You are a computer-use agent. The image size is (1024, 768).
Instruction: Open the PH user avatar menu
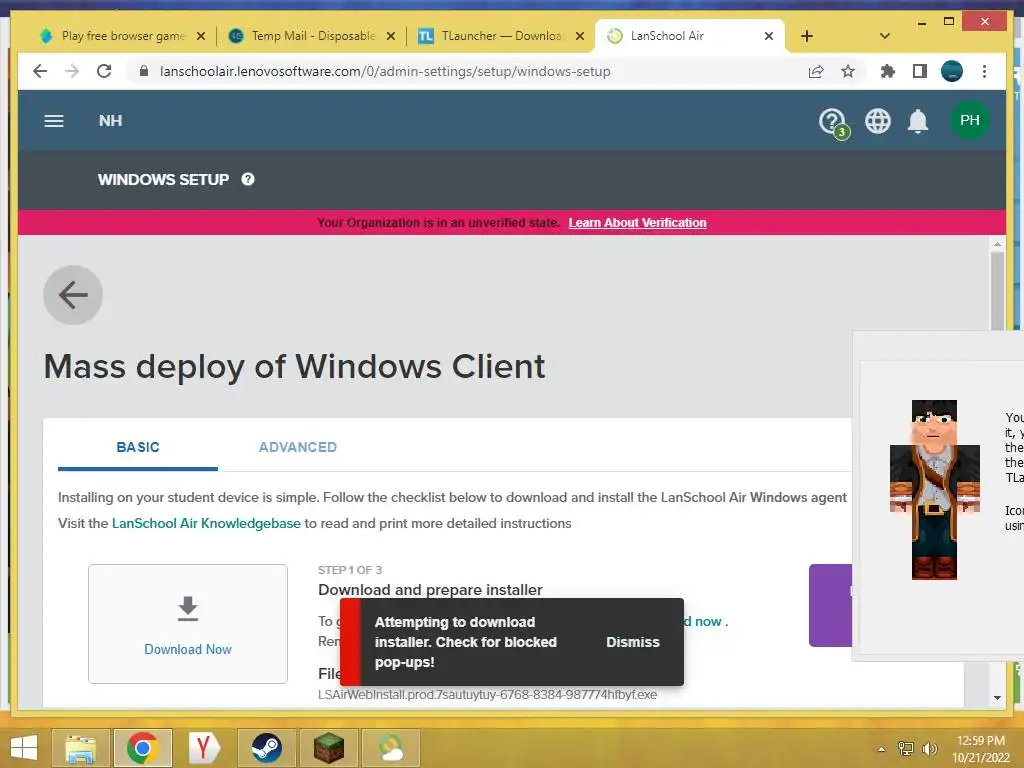969,120
